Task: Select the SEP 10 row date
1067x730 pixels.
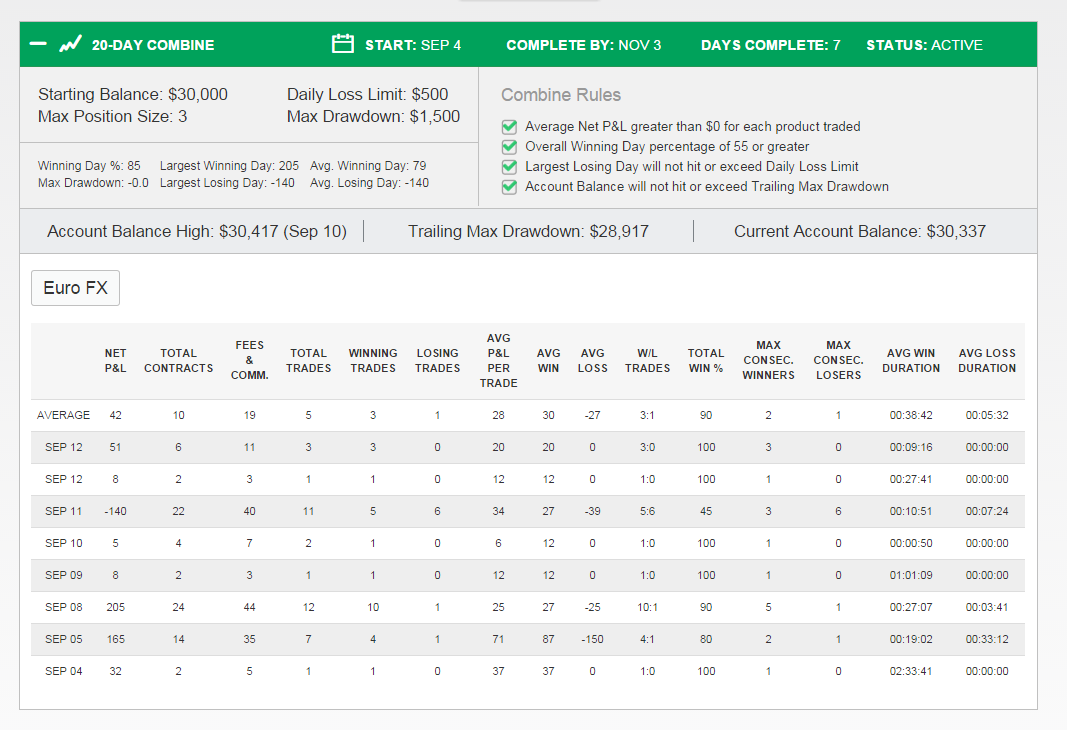Action: 63,543
